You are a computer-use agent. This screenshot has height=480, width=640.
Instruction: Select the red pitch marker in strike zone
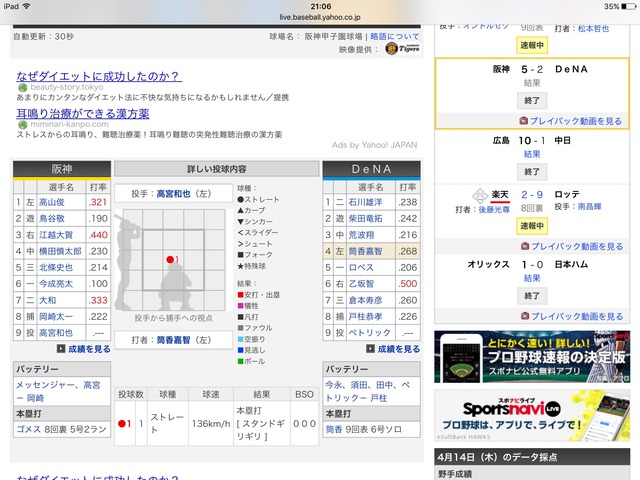coord(170,259)
